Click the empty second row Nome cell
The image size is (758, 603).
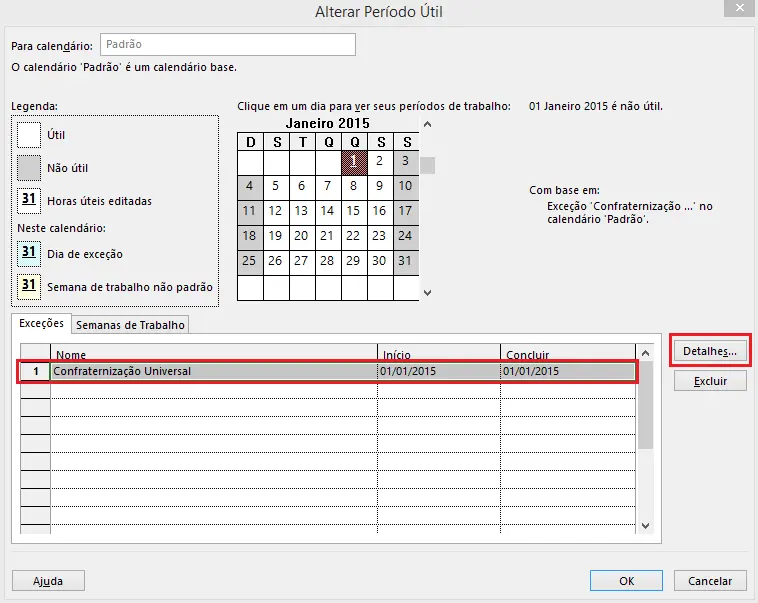click(x=214, y=390)
